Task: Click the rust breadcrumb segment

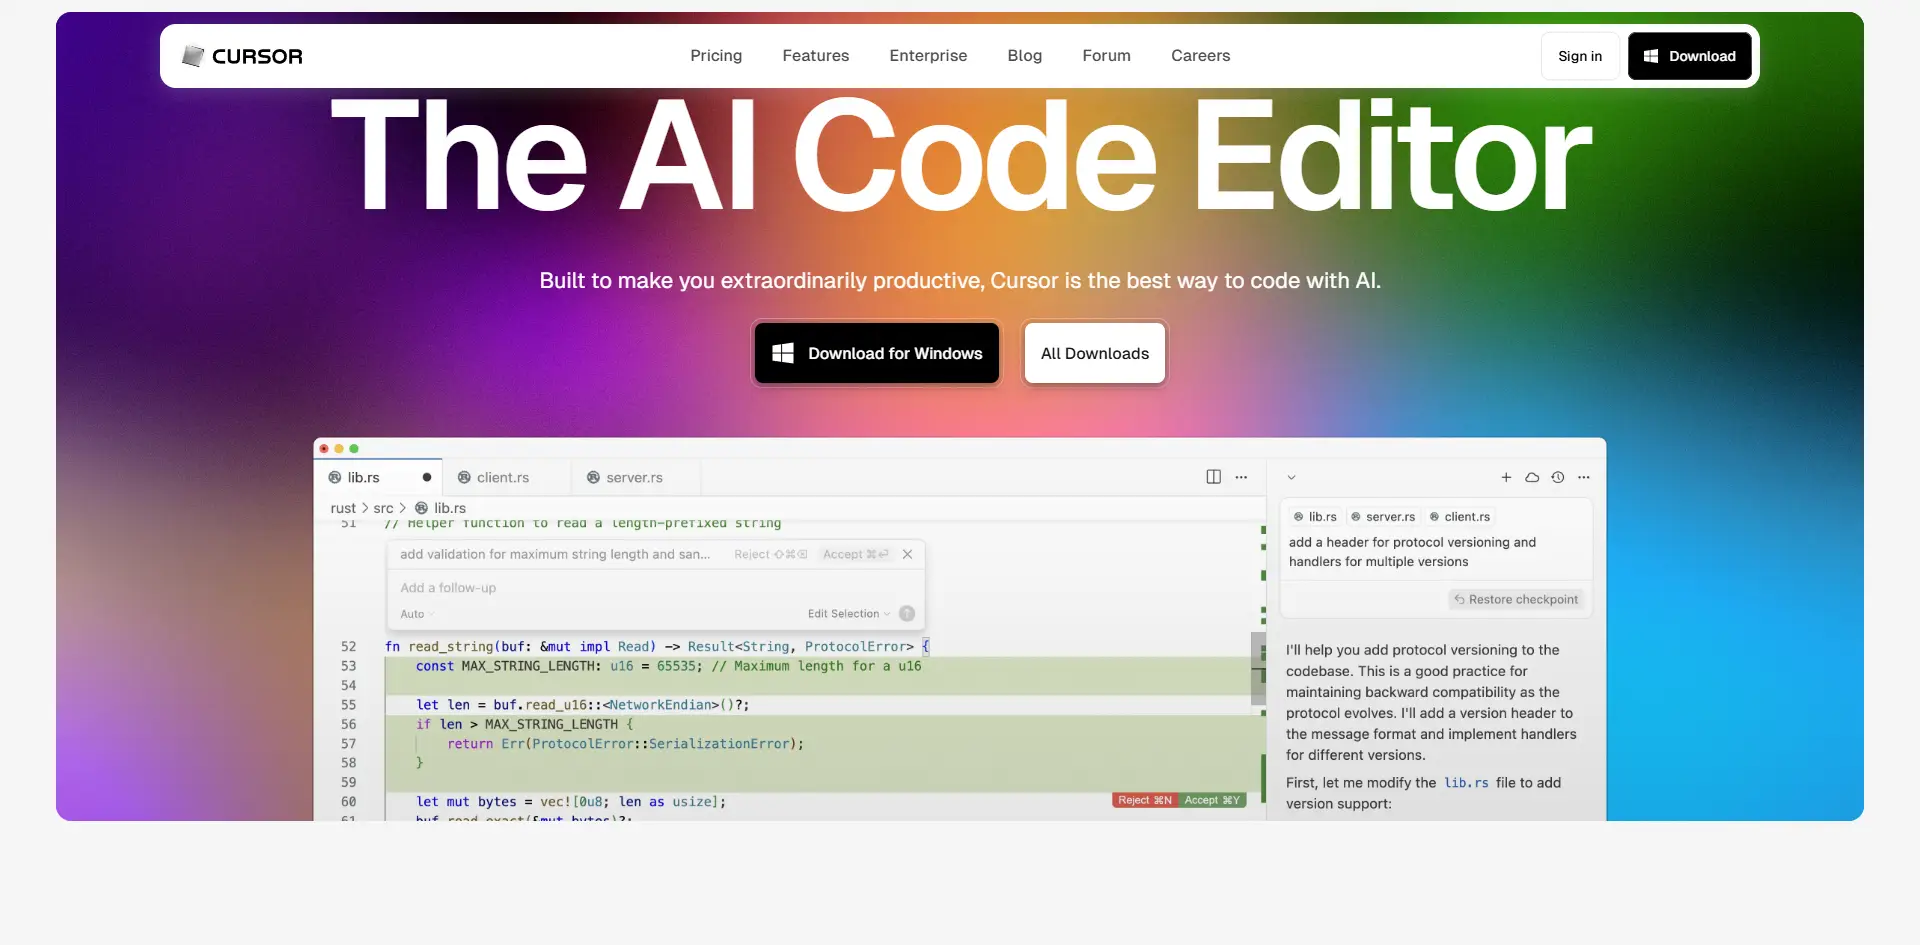Action: tap(343, 508)
